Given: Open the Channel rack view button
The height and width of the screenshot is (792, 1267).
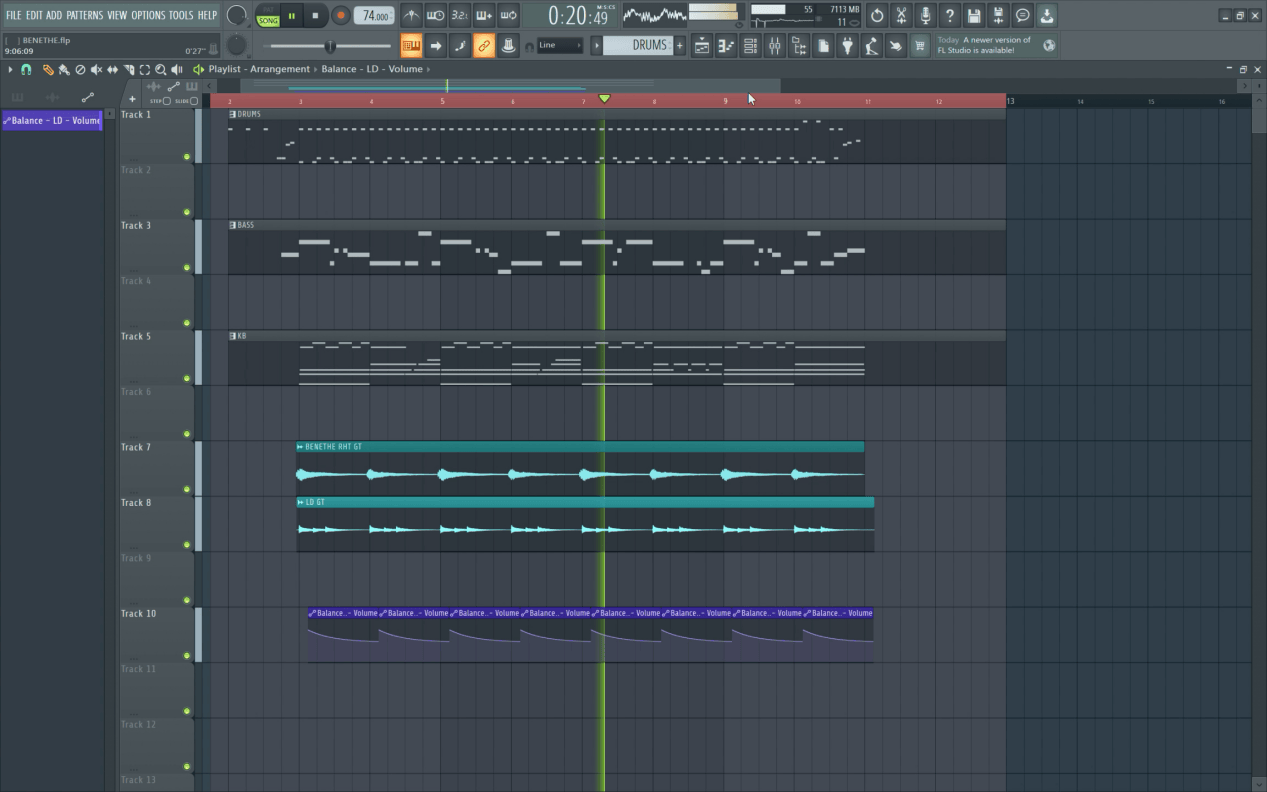Looking at the screenshot, I should (x=750, y=46).
